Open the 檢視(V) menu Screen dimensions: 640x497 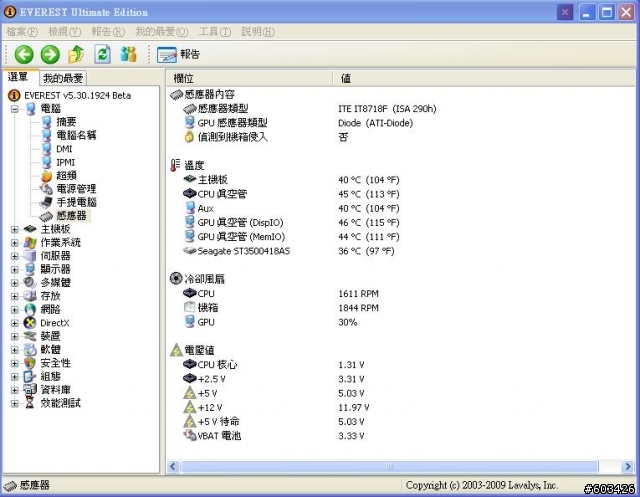pyautogui.click(x=64, y=31)
